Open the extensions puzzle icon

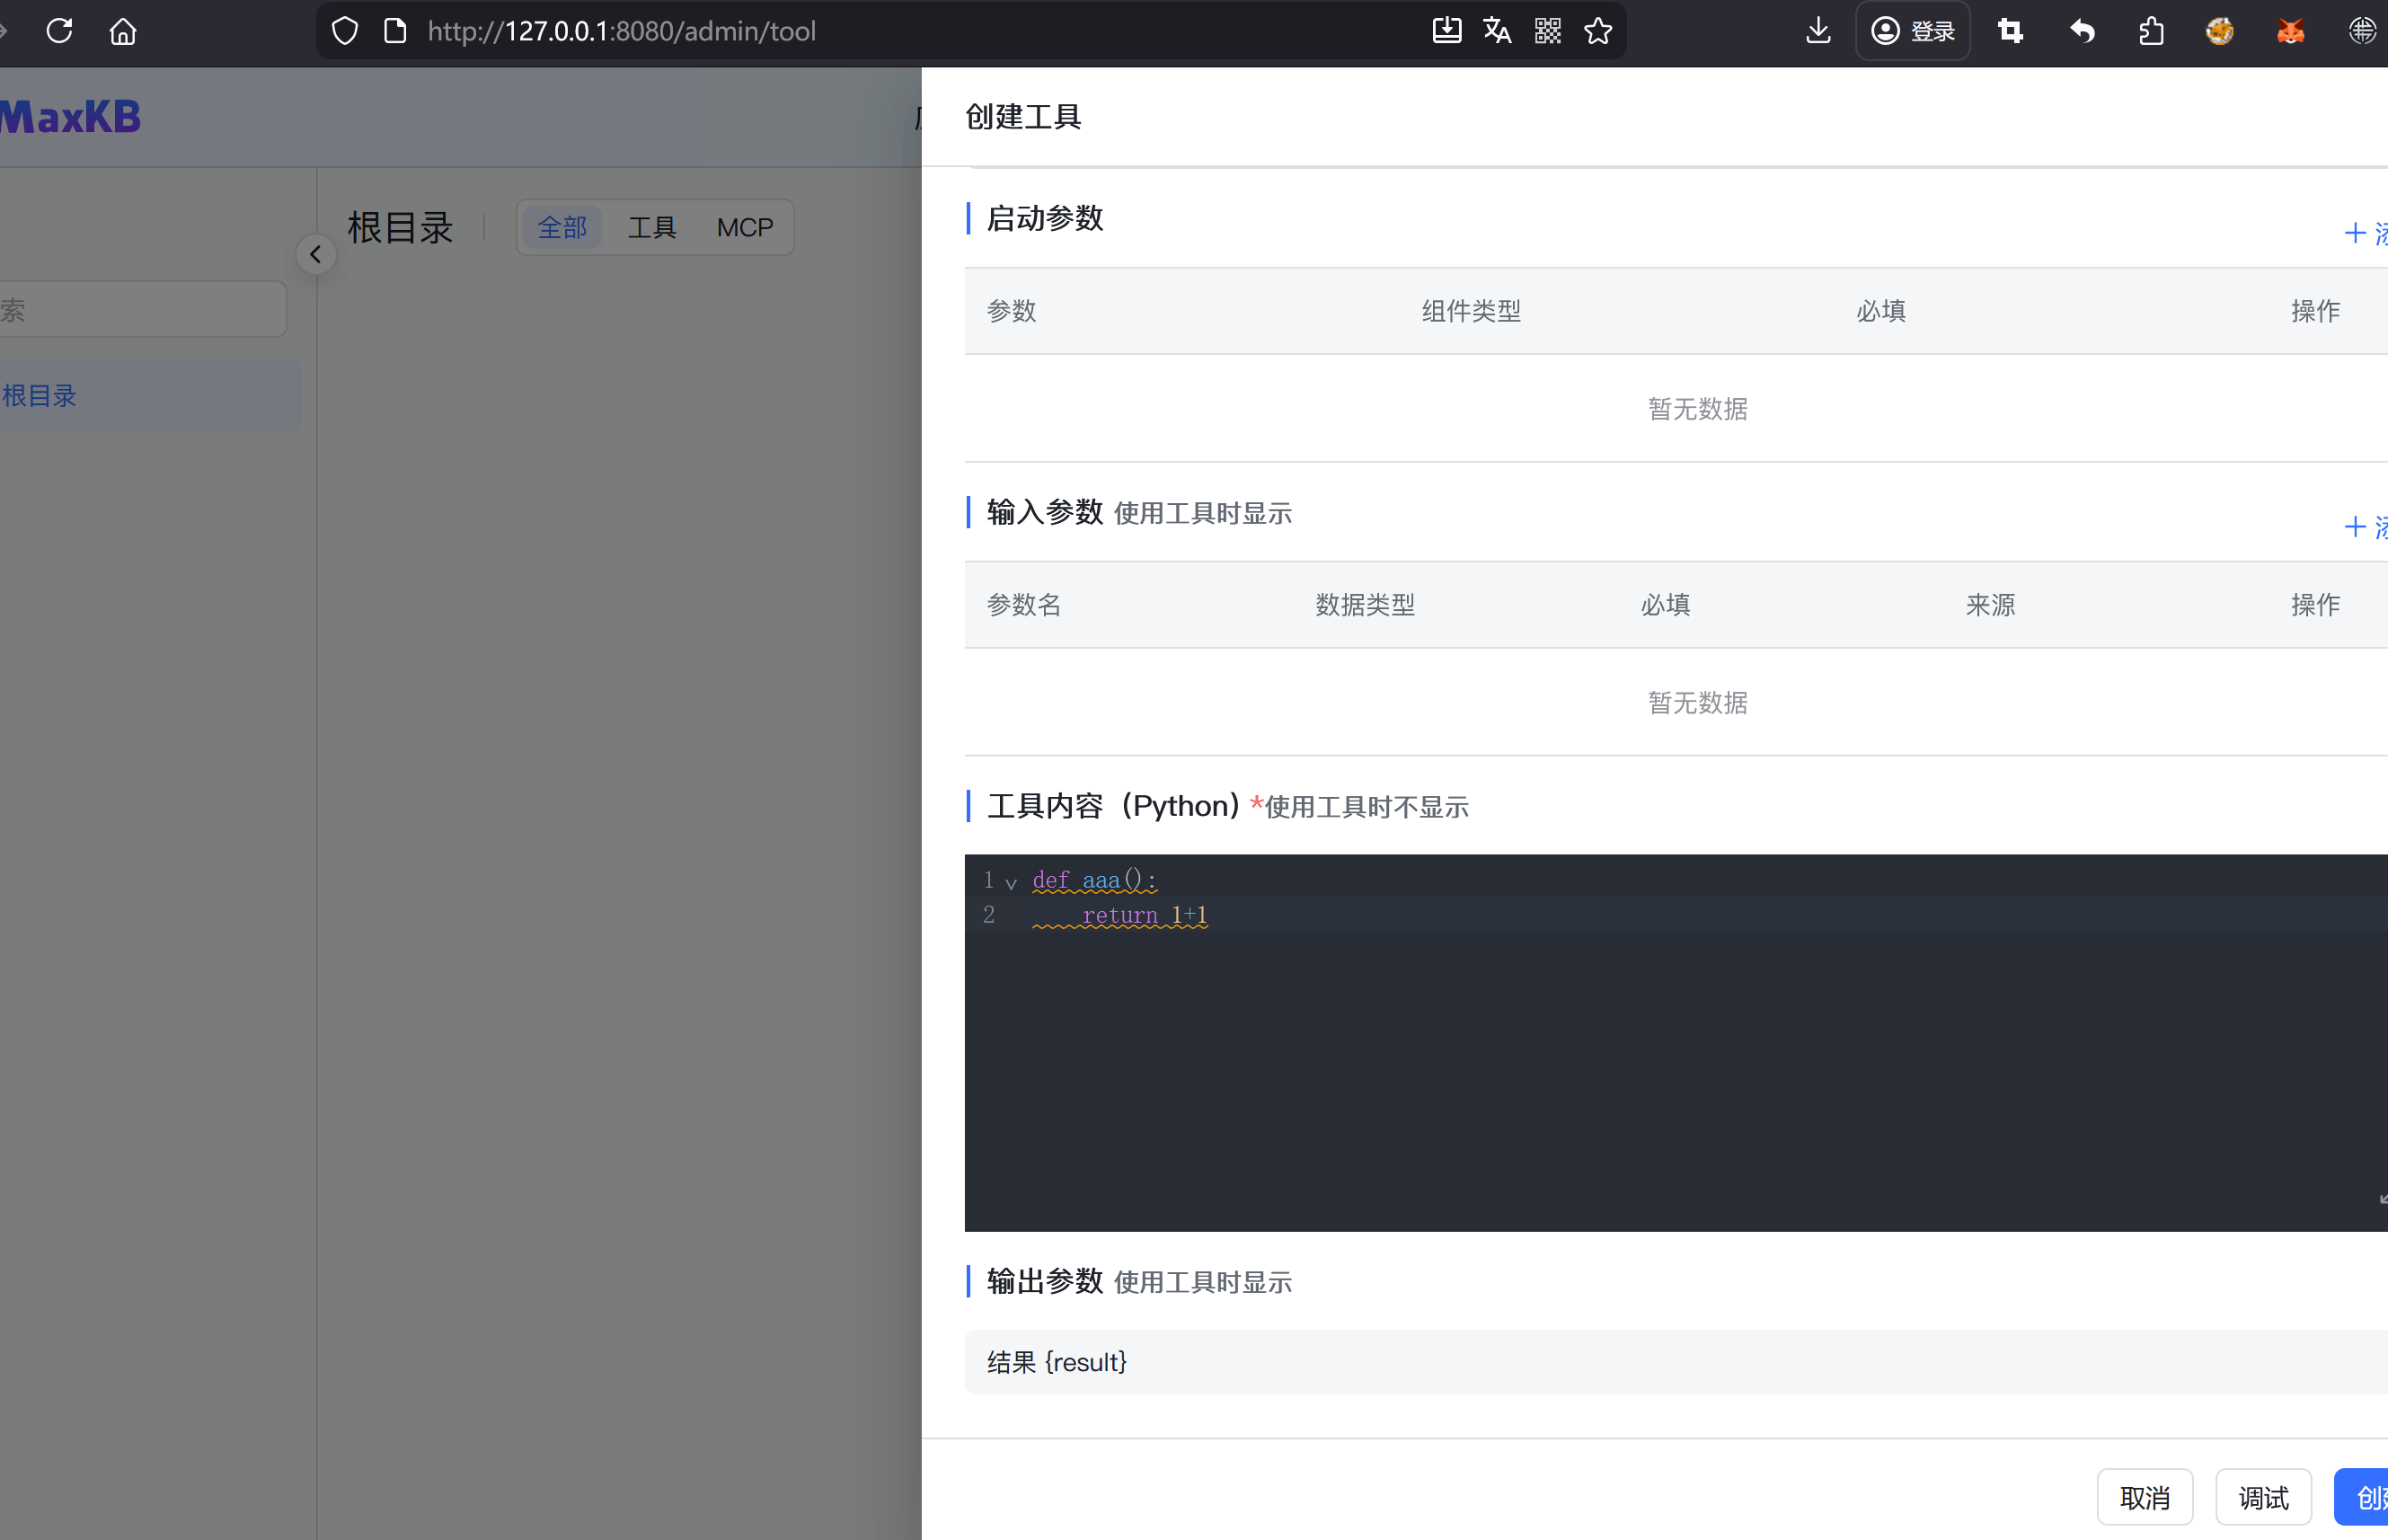(2151, 31)
